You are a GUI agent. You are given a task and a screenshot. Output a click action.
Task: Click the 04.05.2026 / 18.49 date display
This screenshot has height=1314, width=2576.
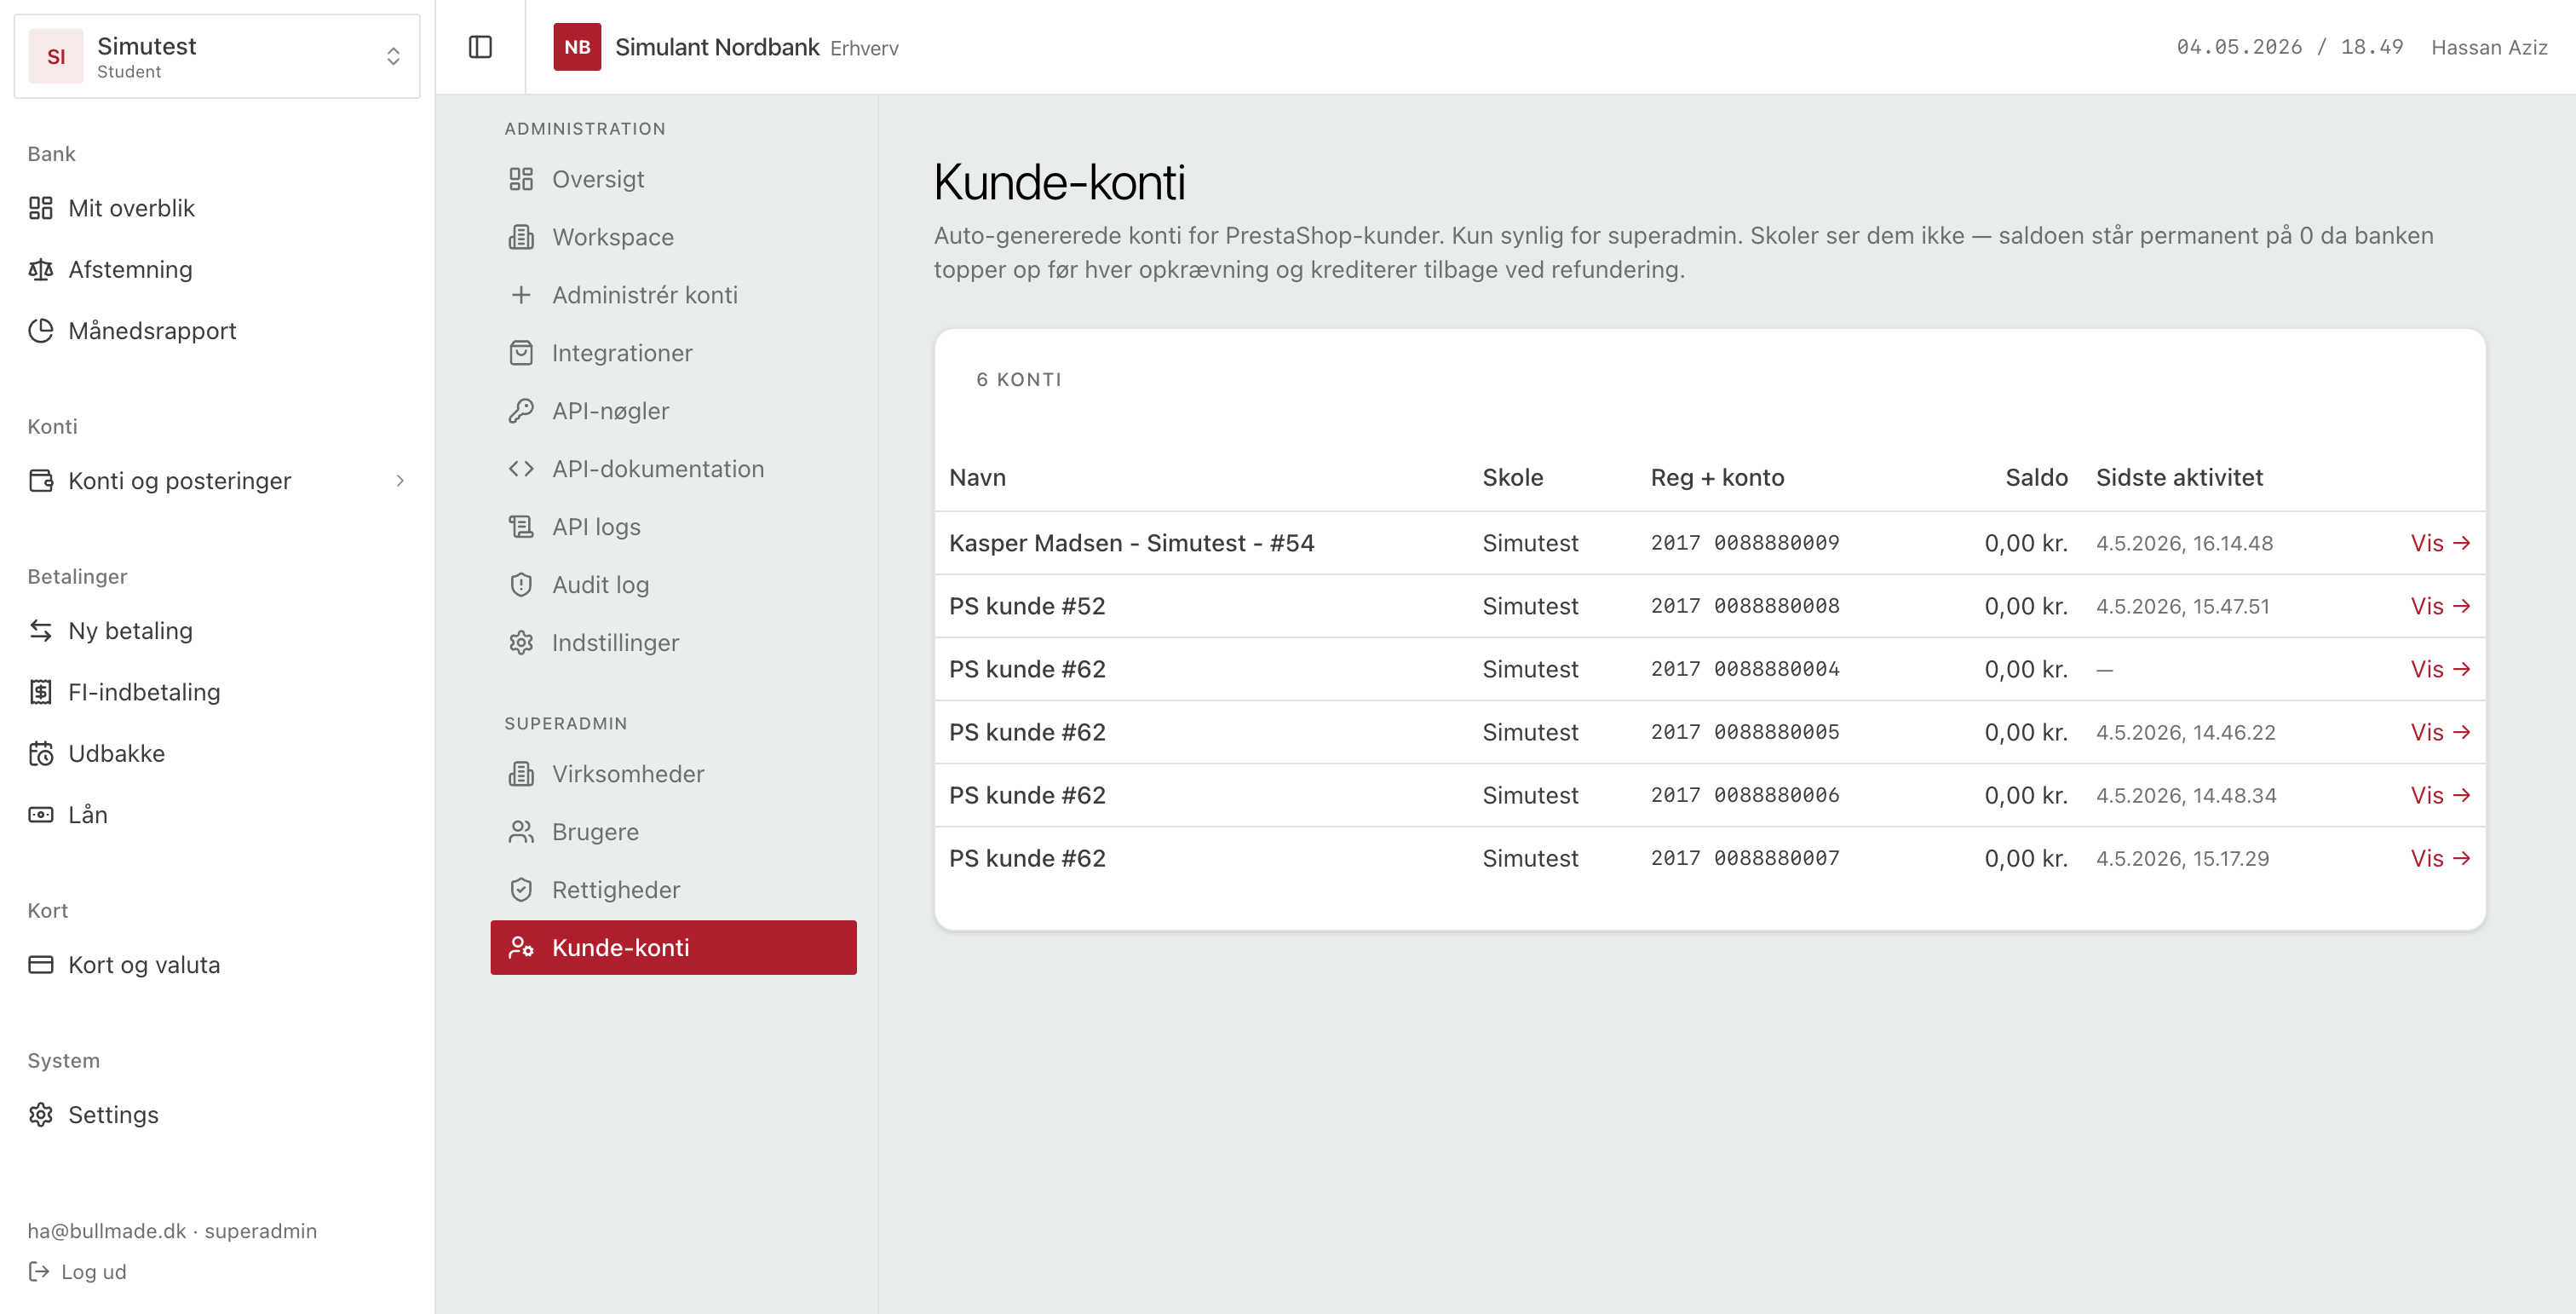[x=2289, y=47]
